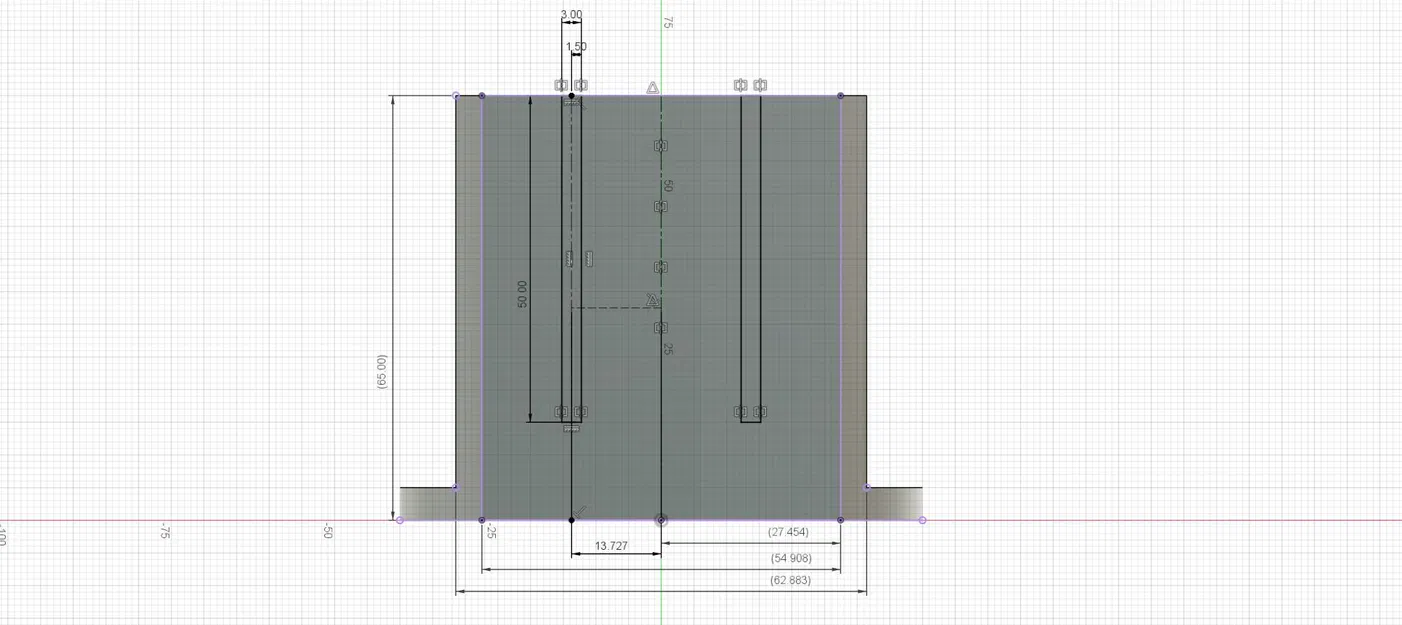Click the black sketch point on the bottom edge

(x=571, y=520)
